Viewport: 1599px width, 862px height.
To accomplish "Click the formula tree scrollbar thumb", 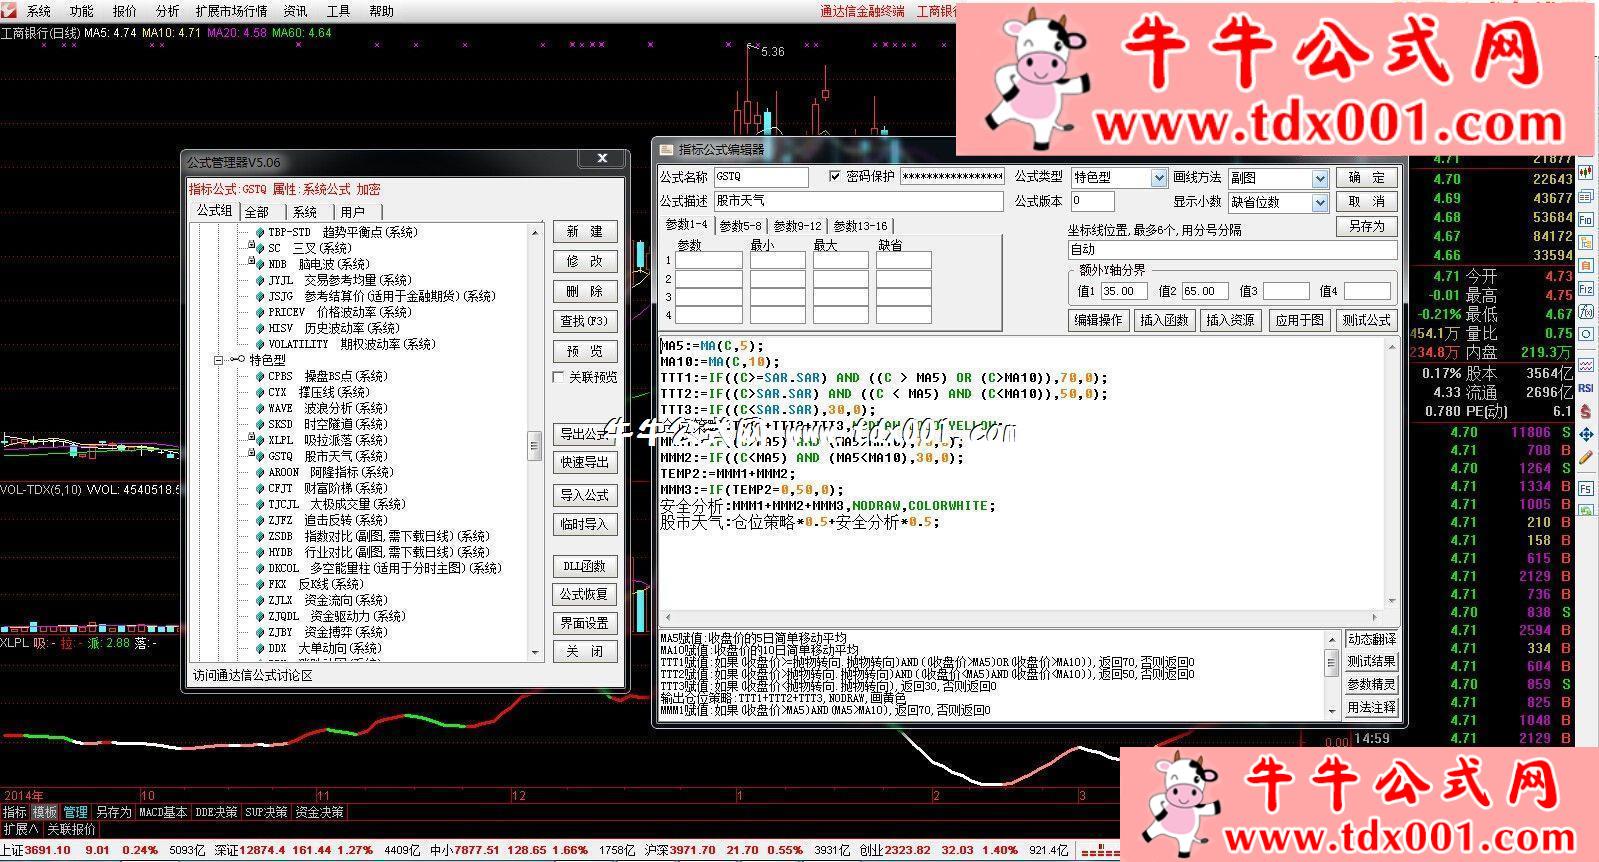I will (535, 447).
